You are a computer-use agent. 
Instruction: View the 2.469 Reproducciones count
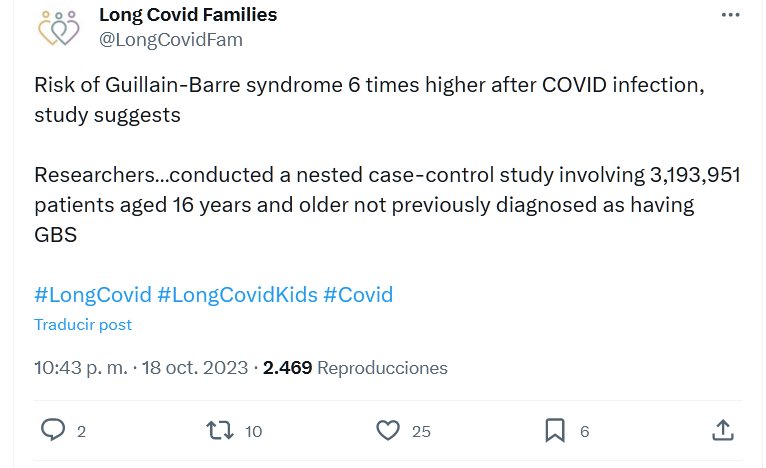(355, 367)
